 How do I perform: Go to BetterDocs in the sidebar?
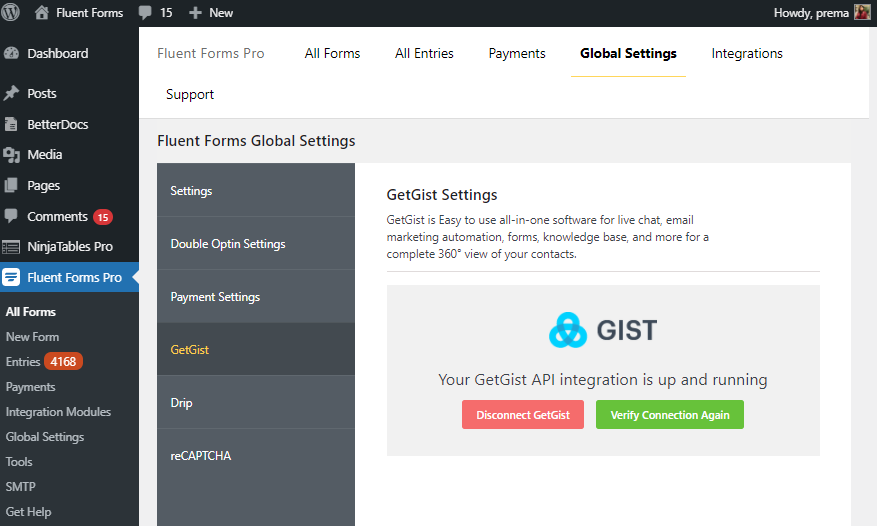coord(69,124)
